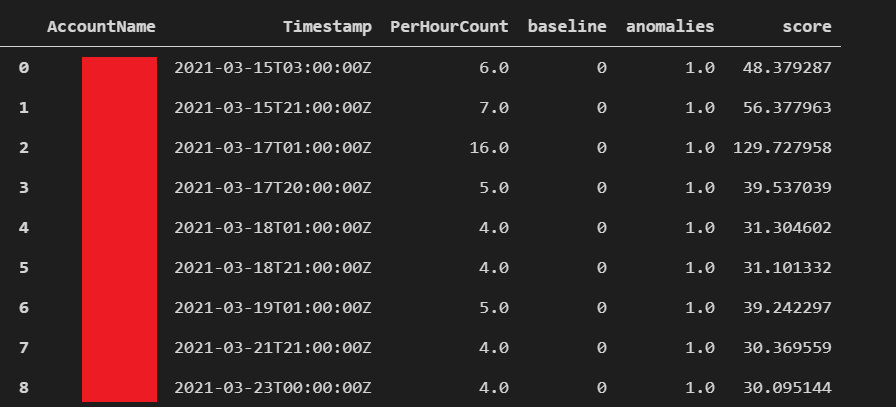Click timestamp 2021-03-15T03:00:00Z cell
Image resolution: width=896 pixels, height=407 pixels.
(x=272, y=68)
